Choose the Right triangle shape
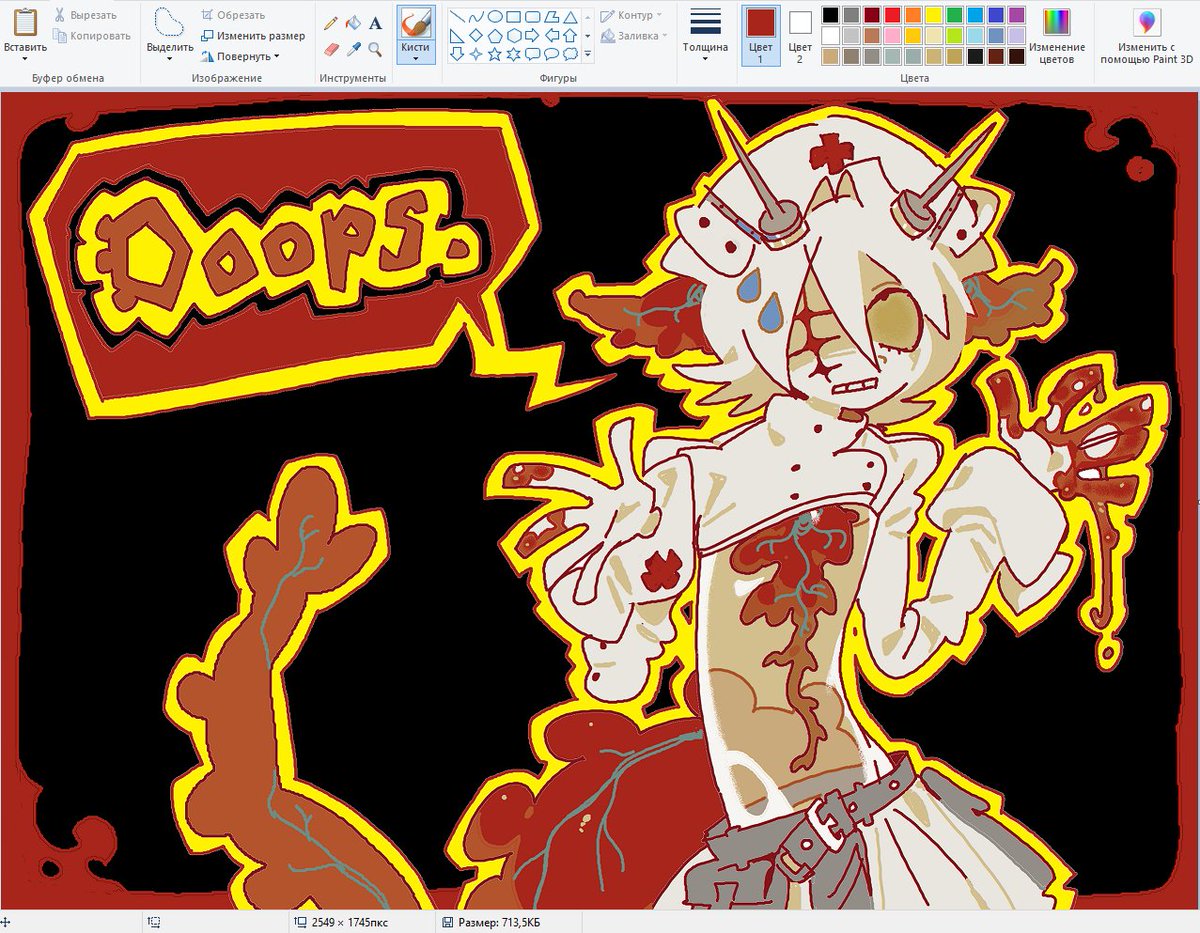1200x933 pixels. point(458,35)
